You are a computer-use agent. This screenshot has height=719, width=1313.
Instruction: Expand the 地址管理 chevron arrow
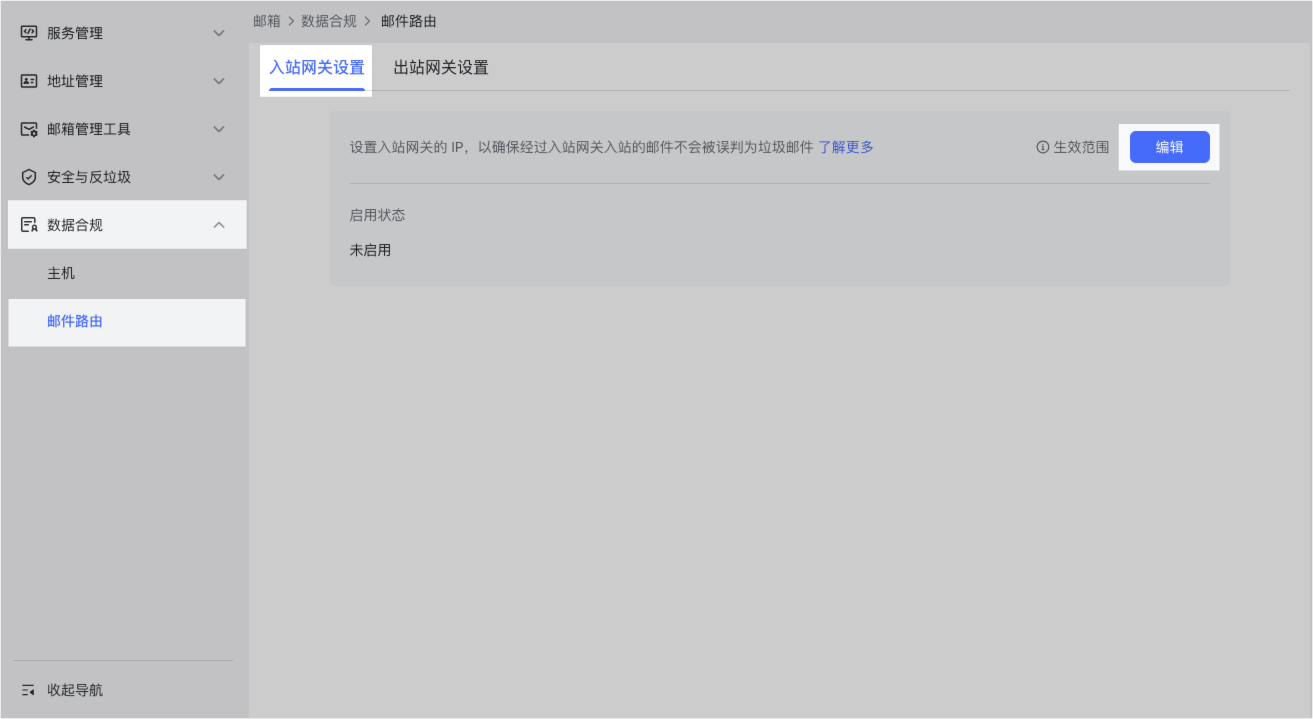[x=219, y=81]
